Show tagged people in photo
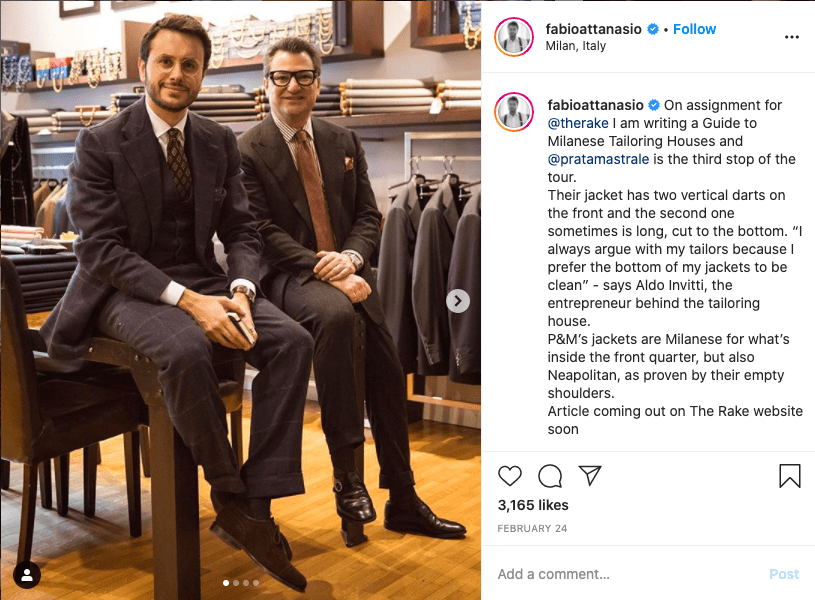This screenshot has height=600, width=815. tap(27, 574)
